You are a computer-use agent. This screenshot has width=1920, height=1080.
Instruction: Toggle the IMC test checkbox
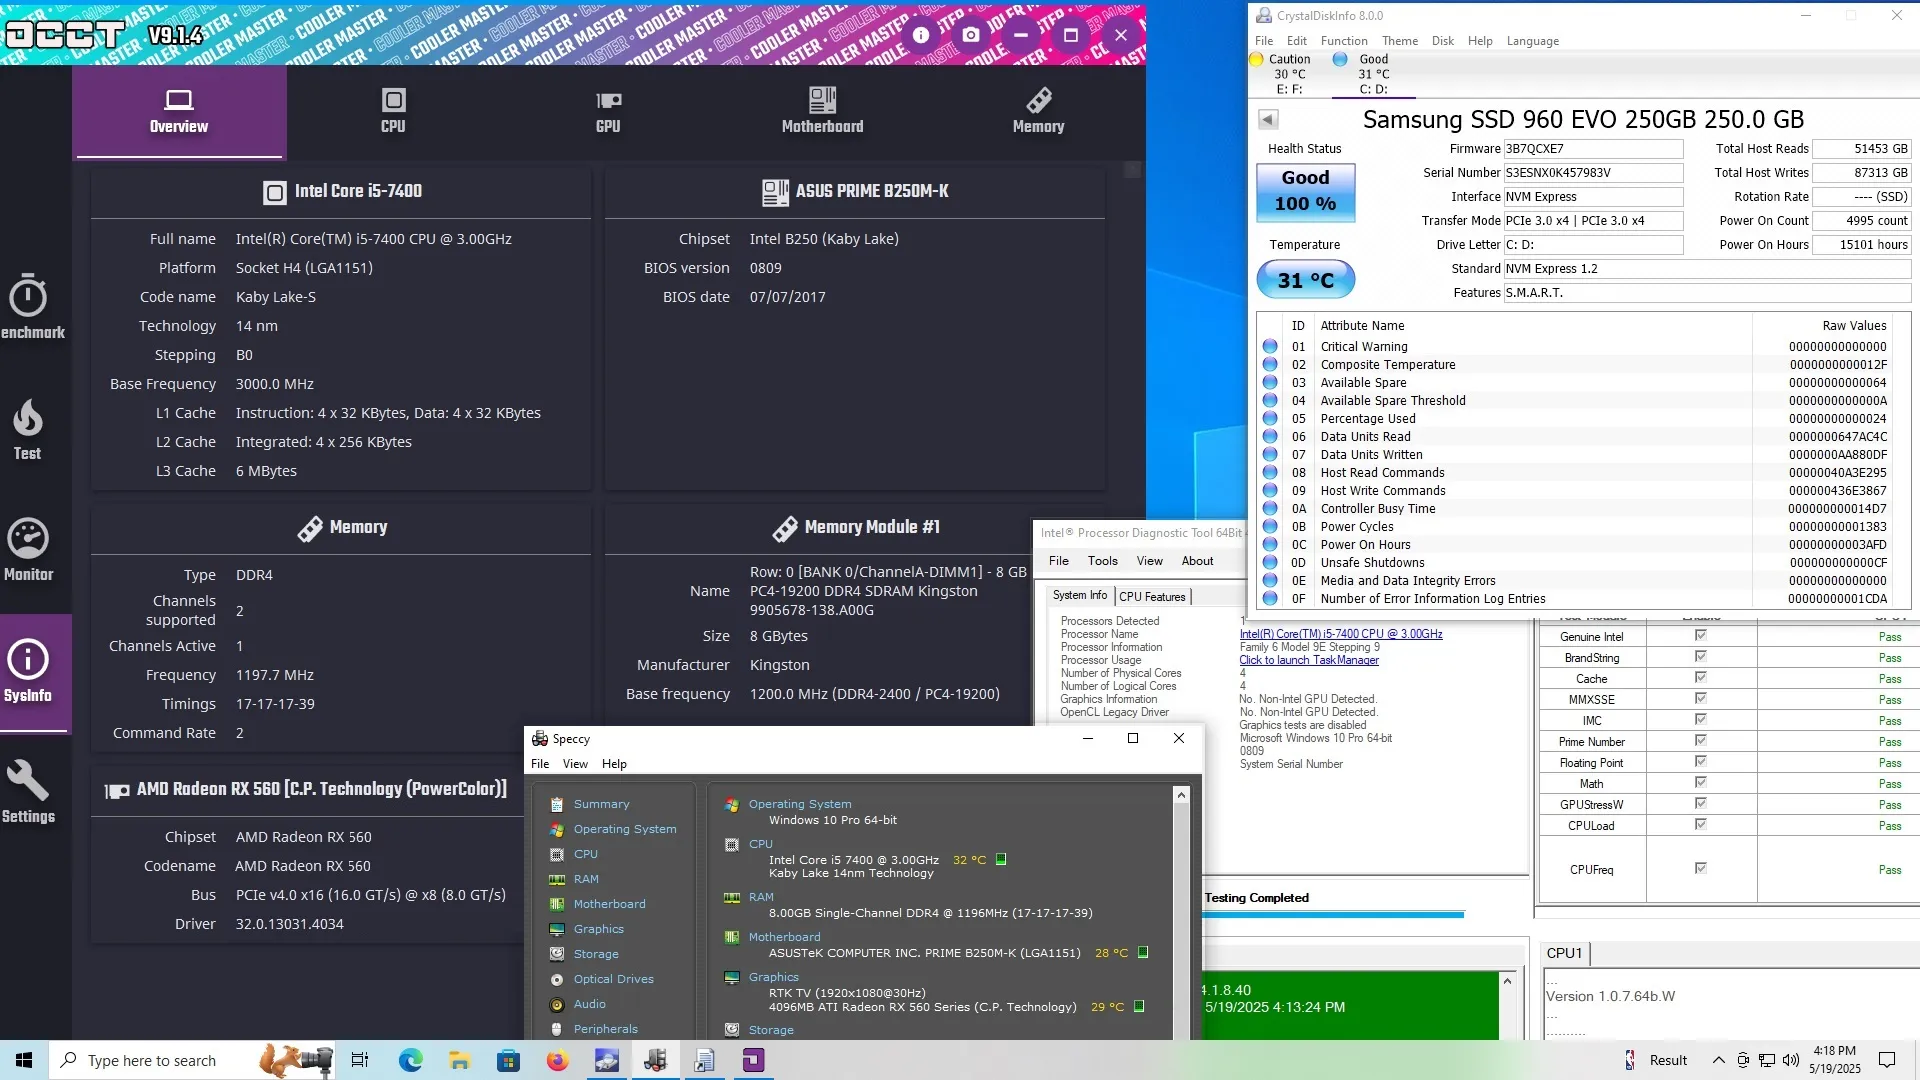tap(1700, 720)
